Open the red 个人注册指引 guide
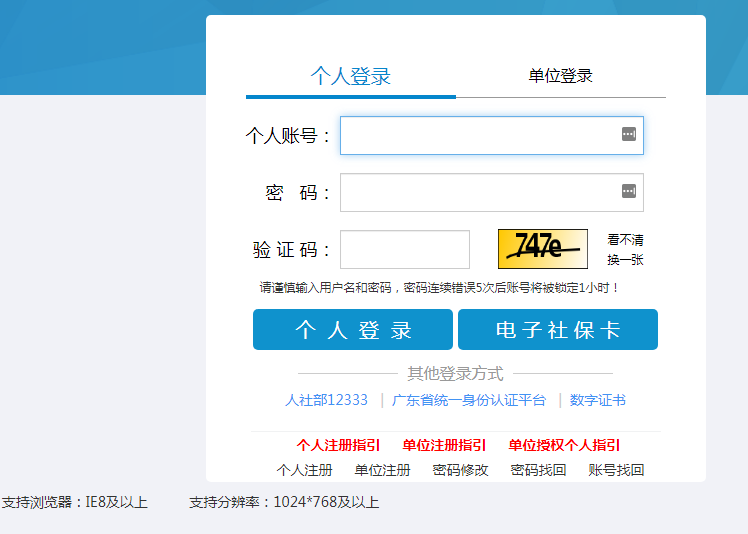 338,446
